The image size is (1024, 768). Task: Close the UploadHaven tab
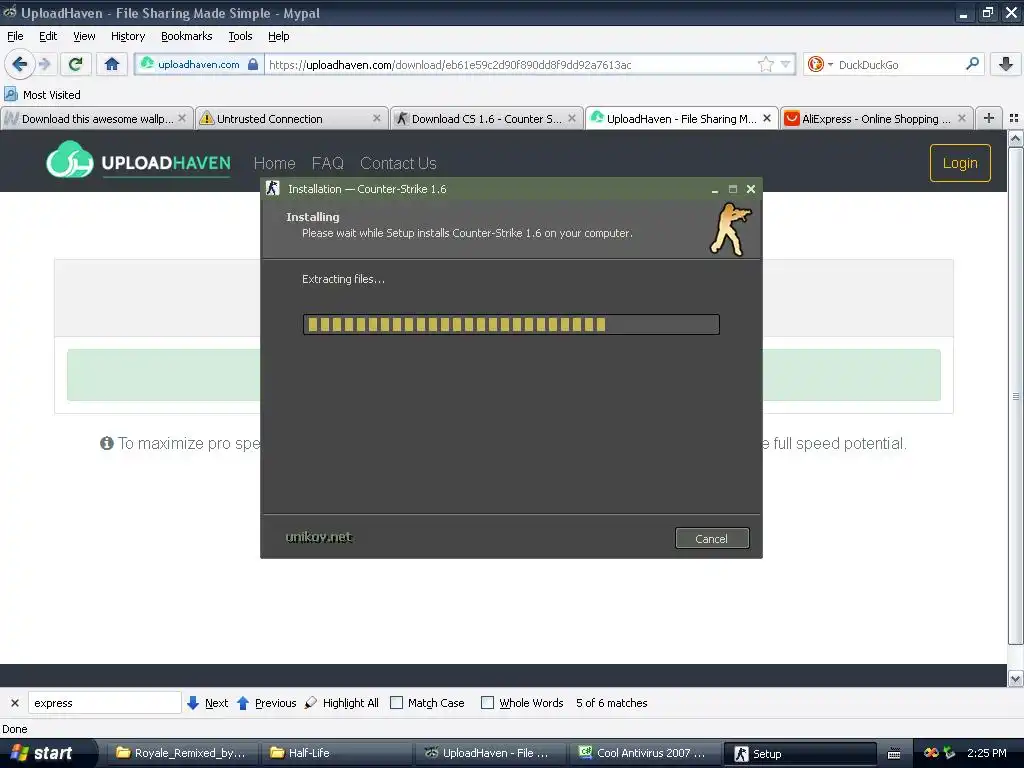[767, 118]
